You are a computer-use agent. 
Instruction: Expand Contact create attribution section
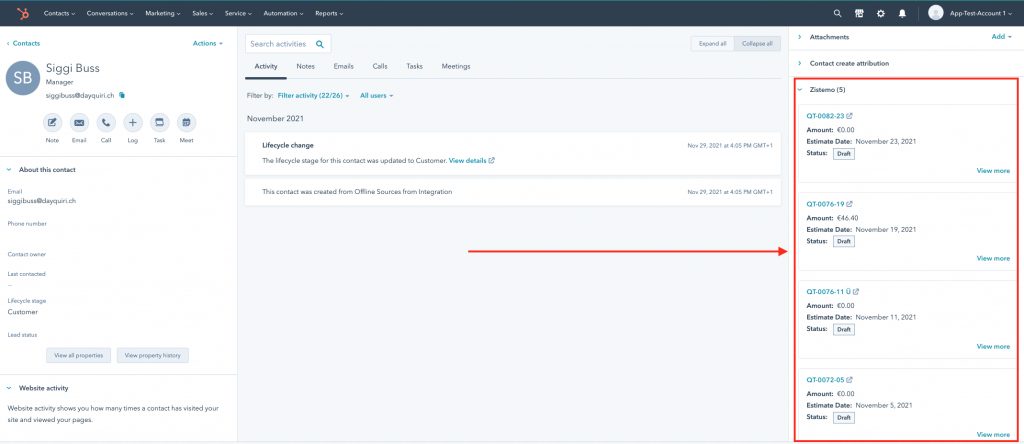pyautogui.click(x=799, y=63)
